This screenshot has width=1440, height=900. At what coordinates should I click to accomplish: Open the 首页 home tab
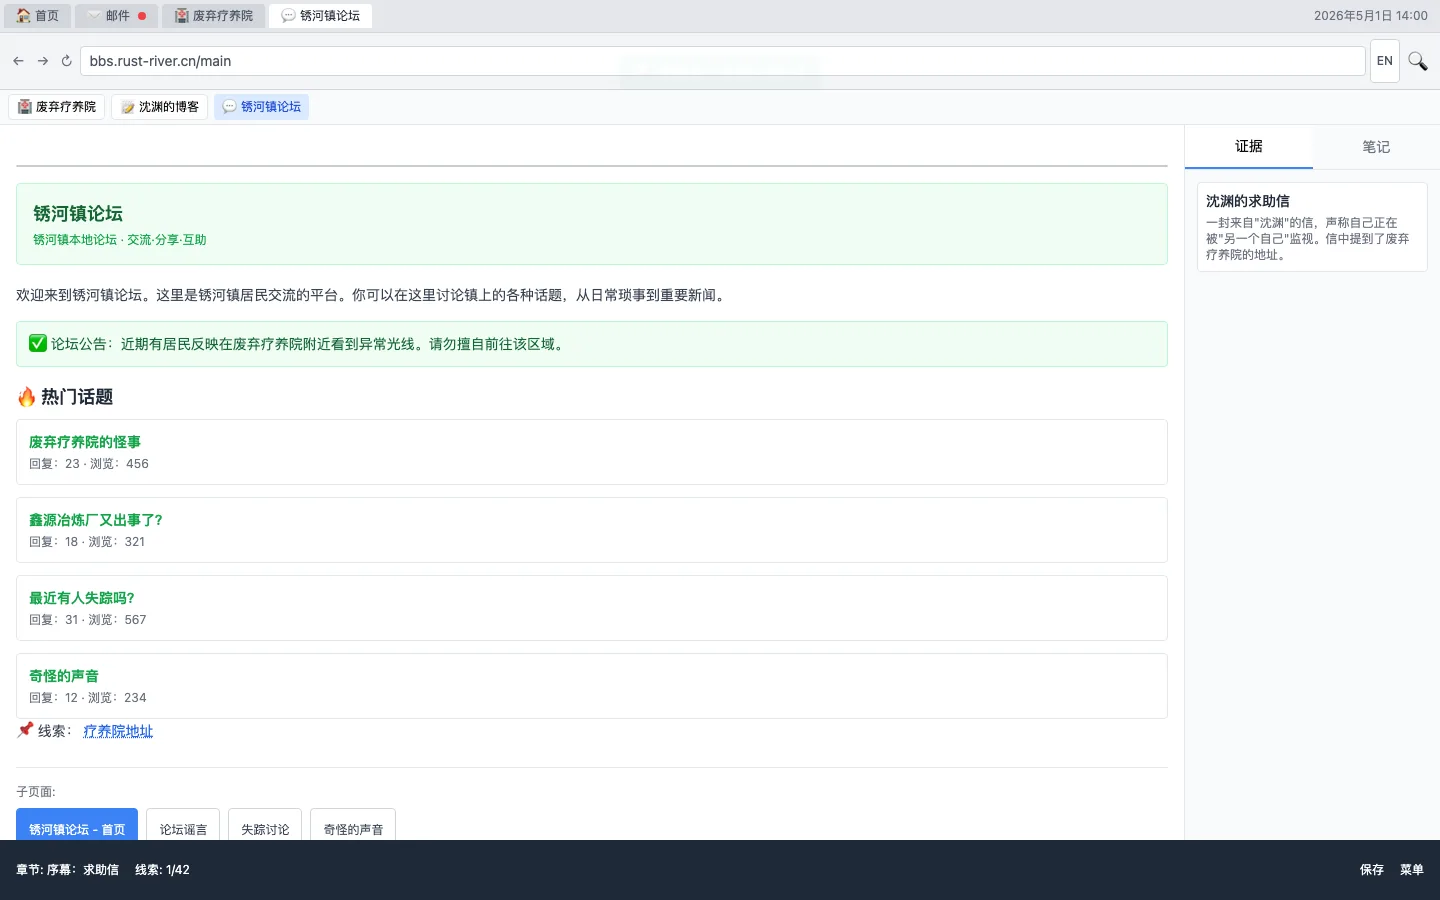pyautogui.click(x=38, y=16)
